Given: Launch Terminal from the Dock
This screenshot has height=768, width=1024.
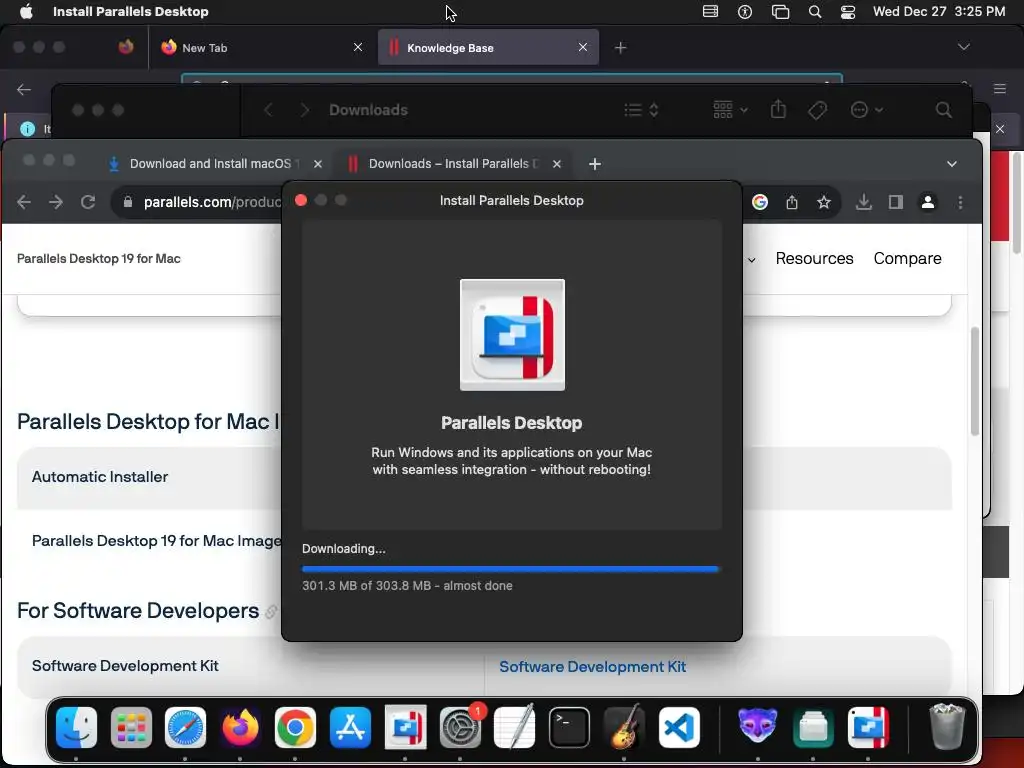Looking at the screenshot, I should click(569, 728).
